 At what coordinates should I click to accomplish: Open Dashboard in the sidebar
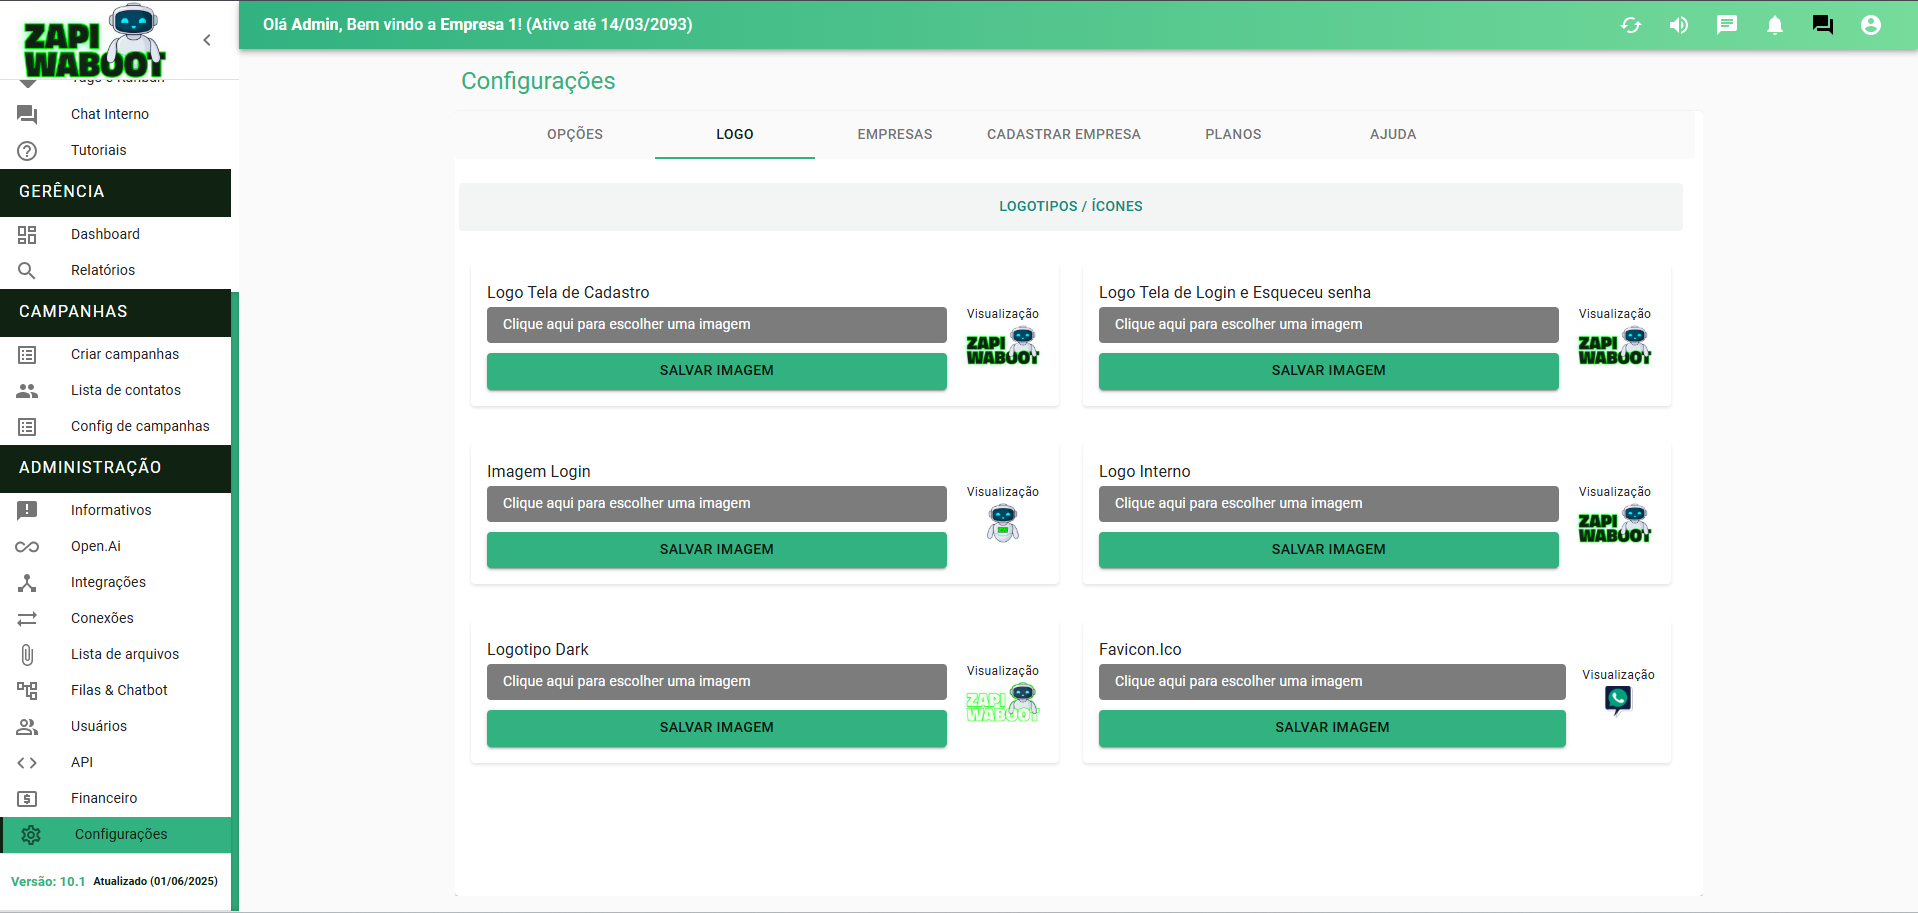tap(115, 234)
